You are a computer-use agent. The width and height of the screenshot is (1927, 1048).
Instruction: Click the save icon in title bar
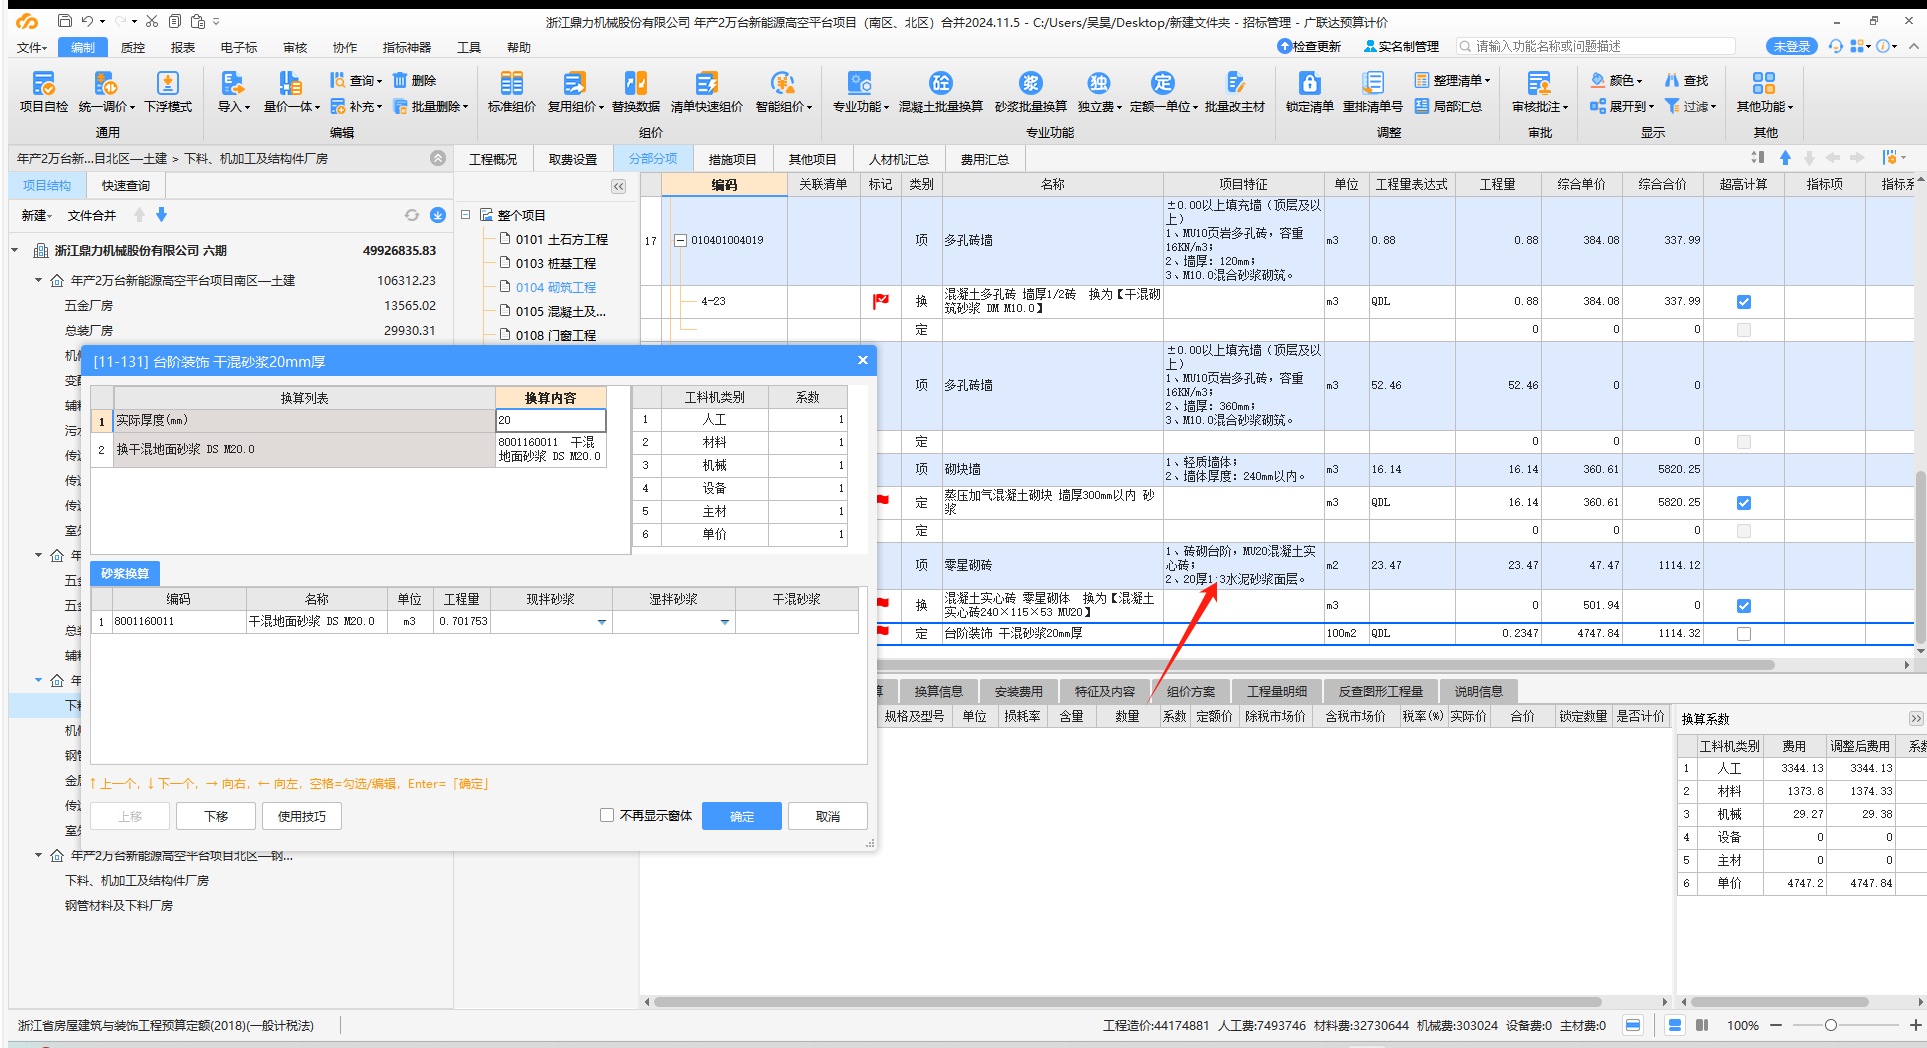[x=64, y=21]
